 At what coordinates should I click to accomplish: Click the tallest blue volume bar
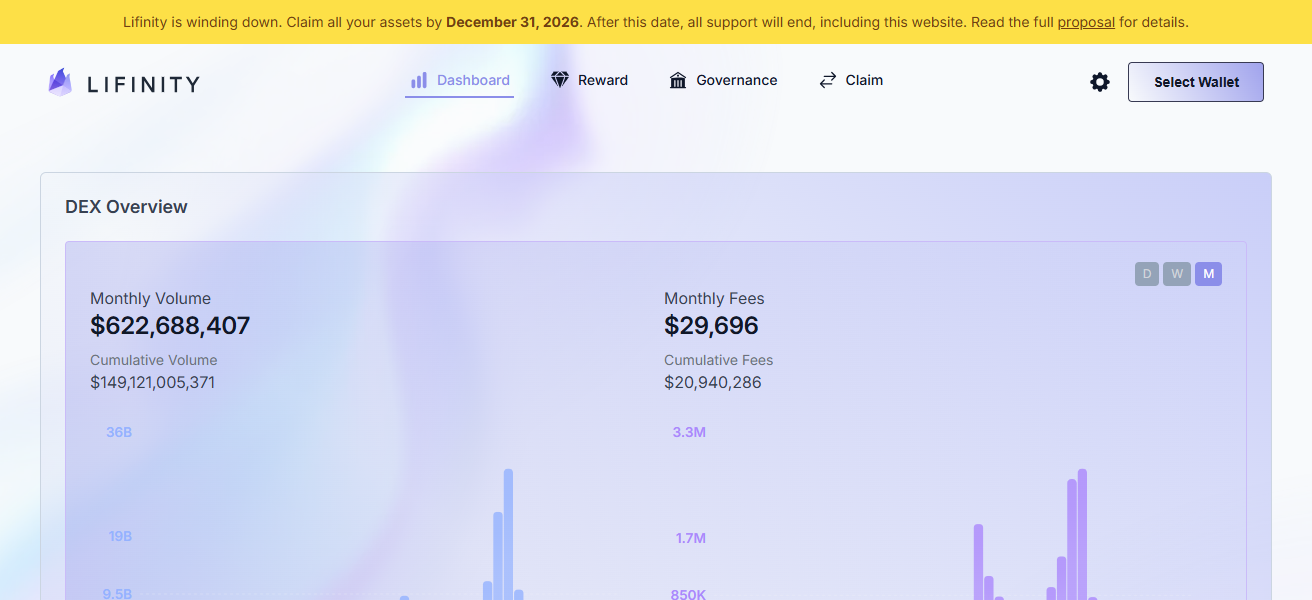(508, 530)
